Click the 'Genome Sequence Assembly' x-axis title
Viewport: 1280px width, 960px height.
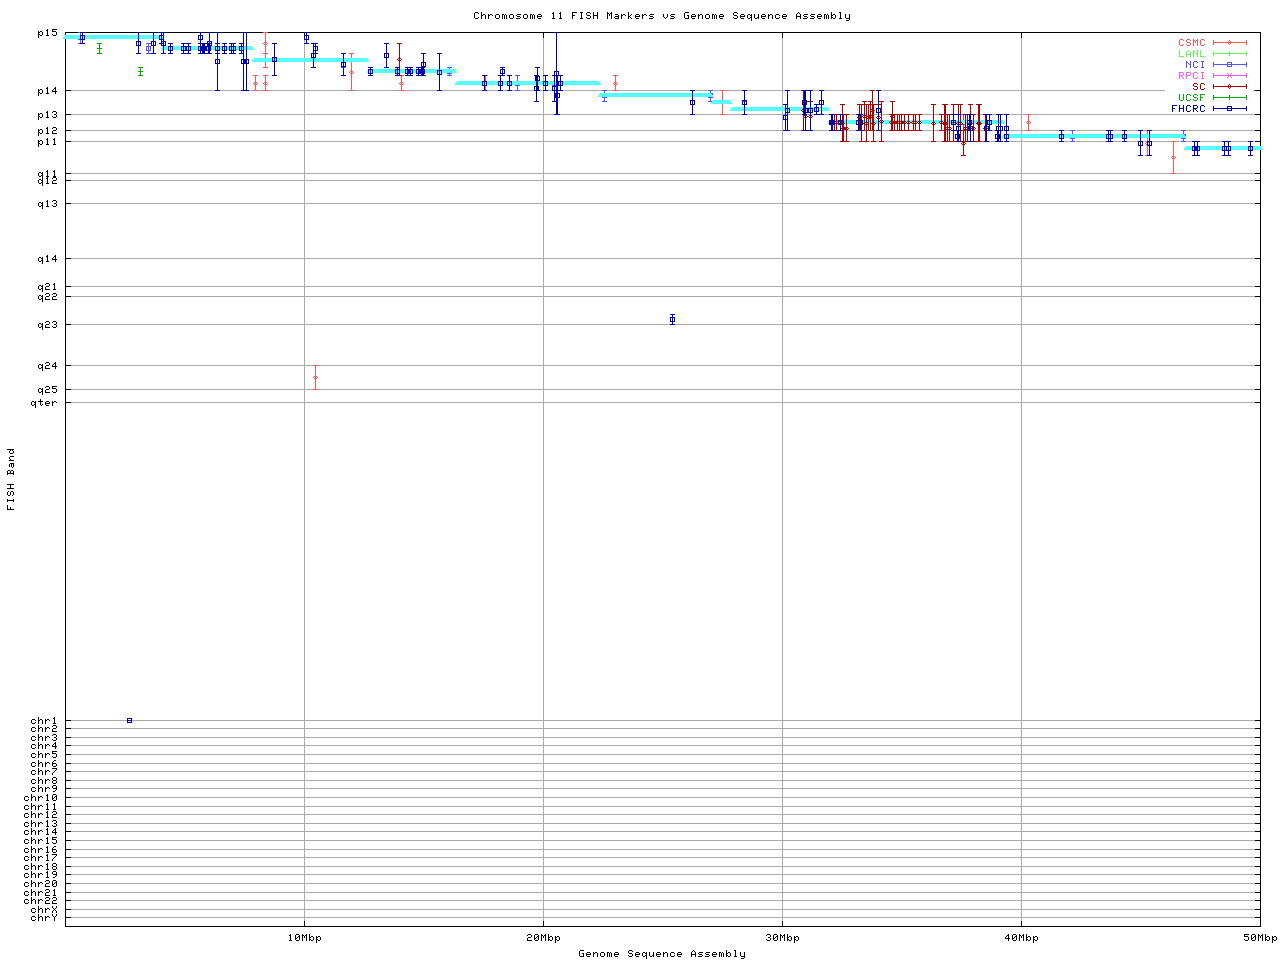662,953
